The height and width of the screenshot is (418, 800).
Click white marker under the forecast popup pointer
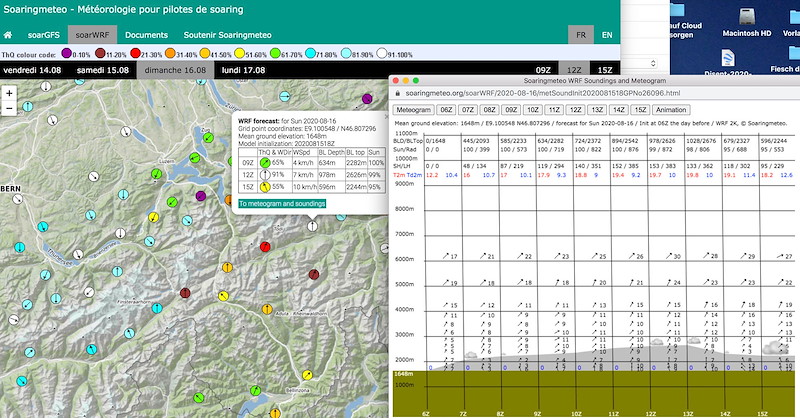312,226
